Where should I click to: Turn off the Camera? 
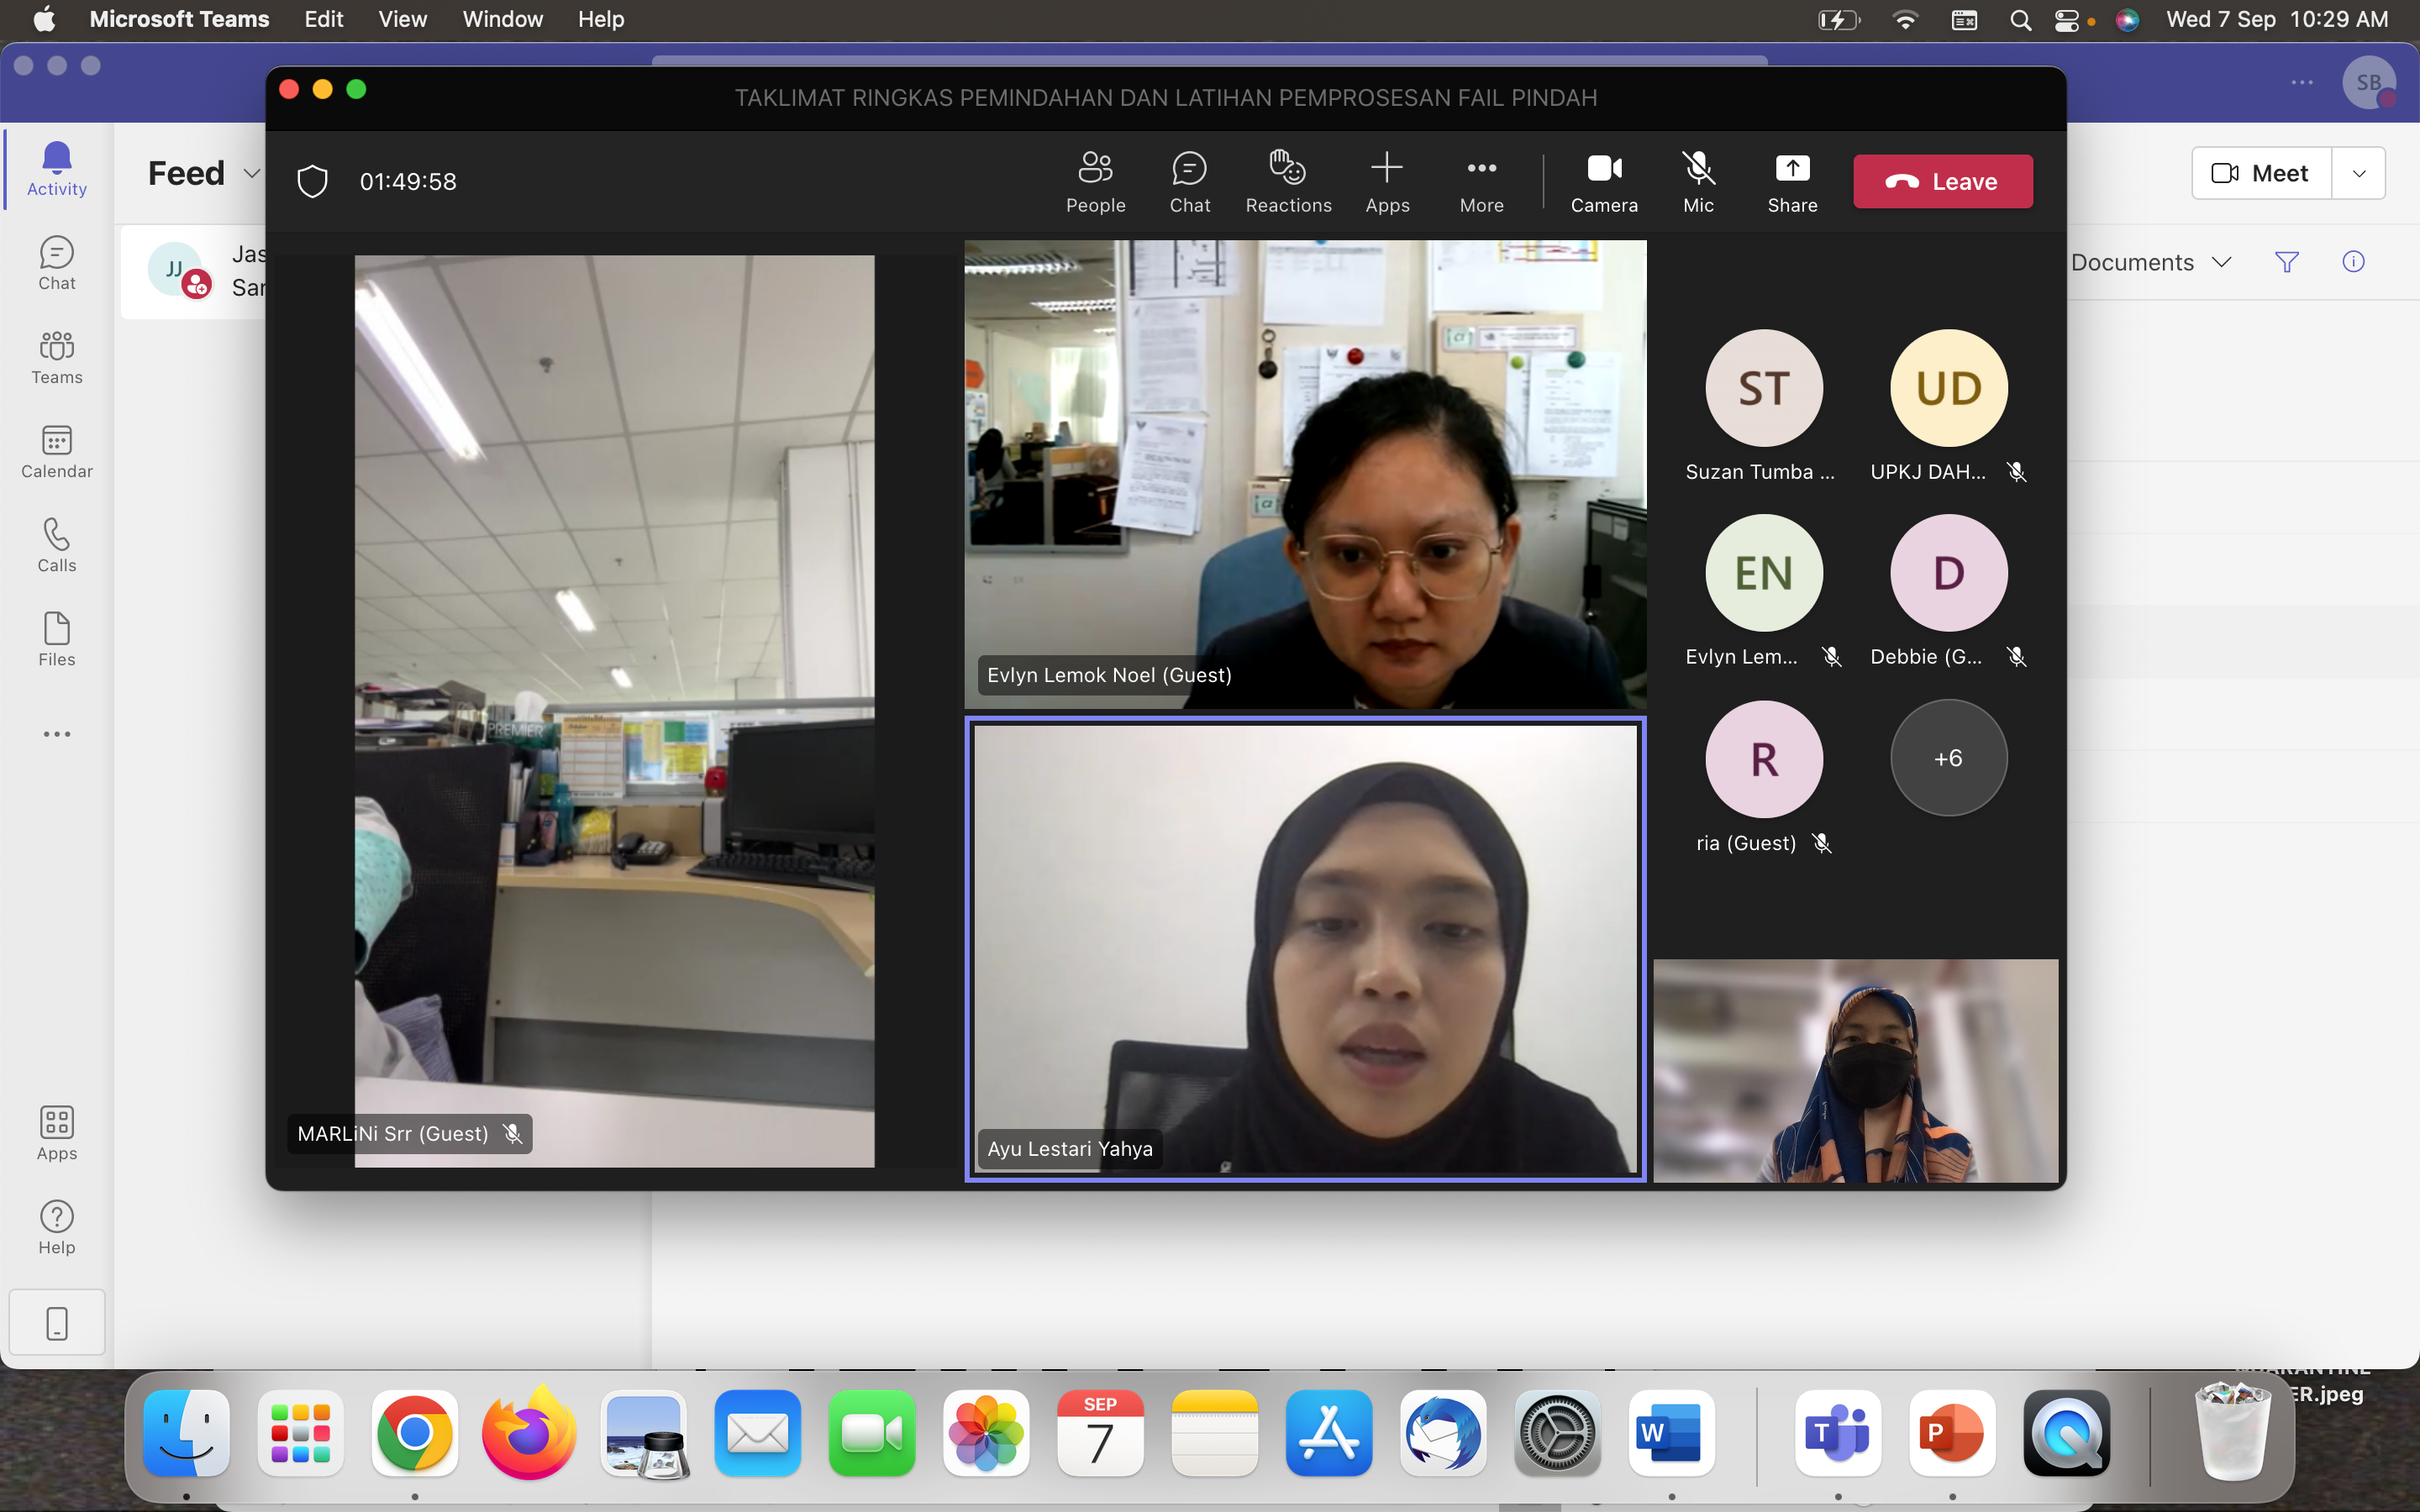pos(1604,182)
